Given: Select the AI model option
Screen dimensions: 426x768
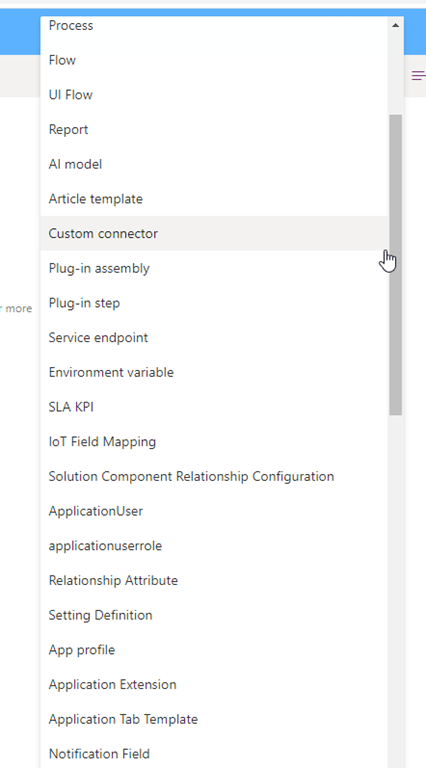Looking at the screenshot, I should tap(214, 164).
